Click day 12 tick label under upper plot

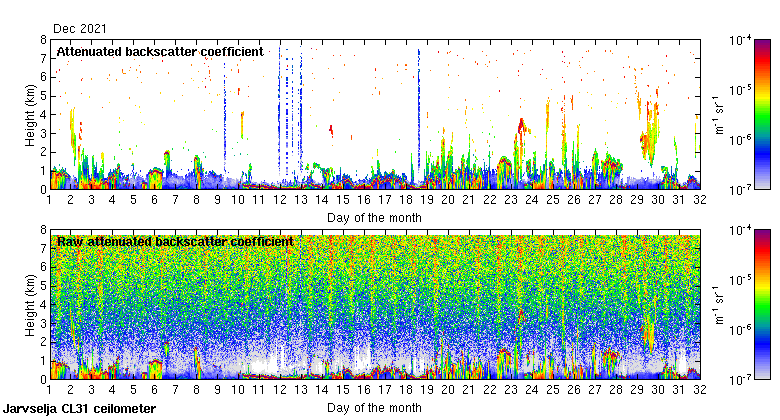click(x=280, y=200)
